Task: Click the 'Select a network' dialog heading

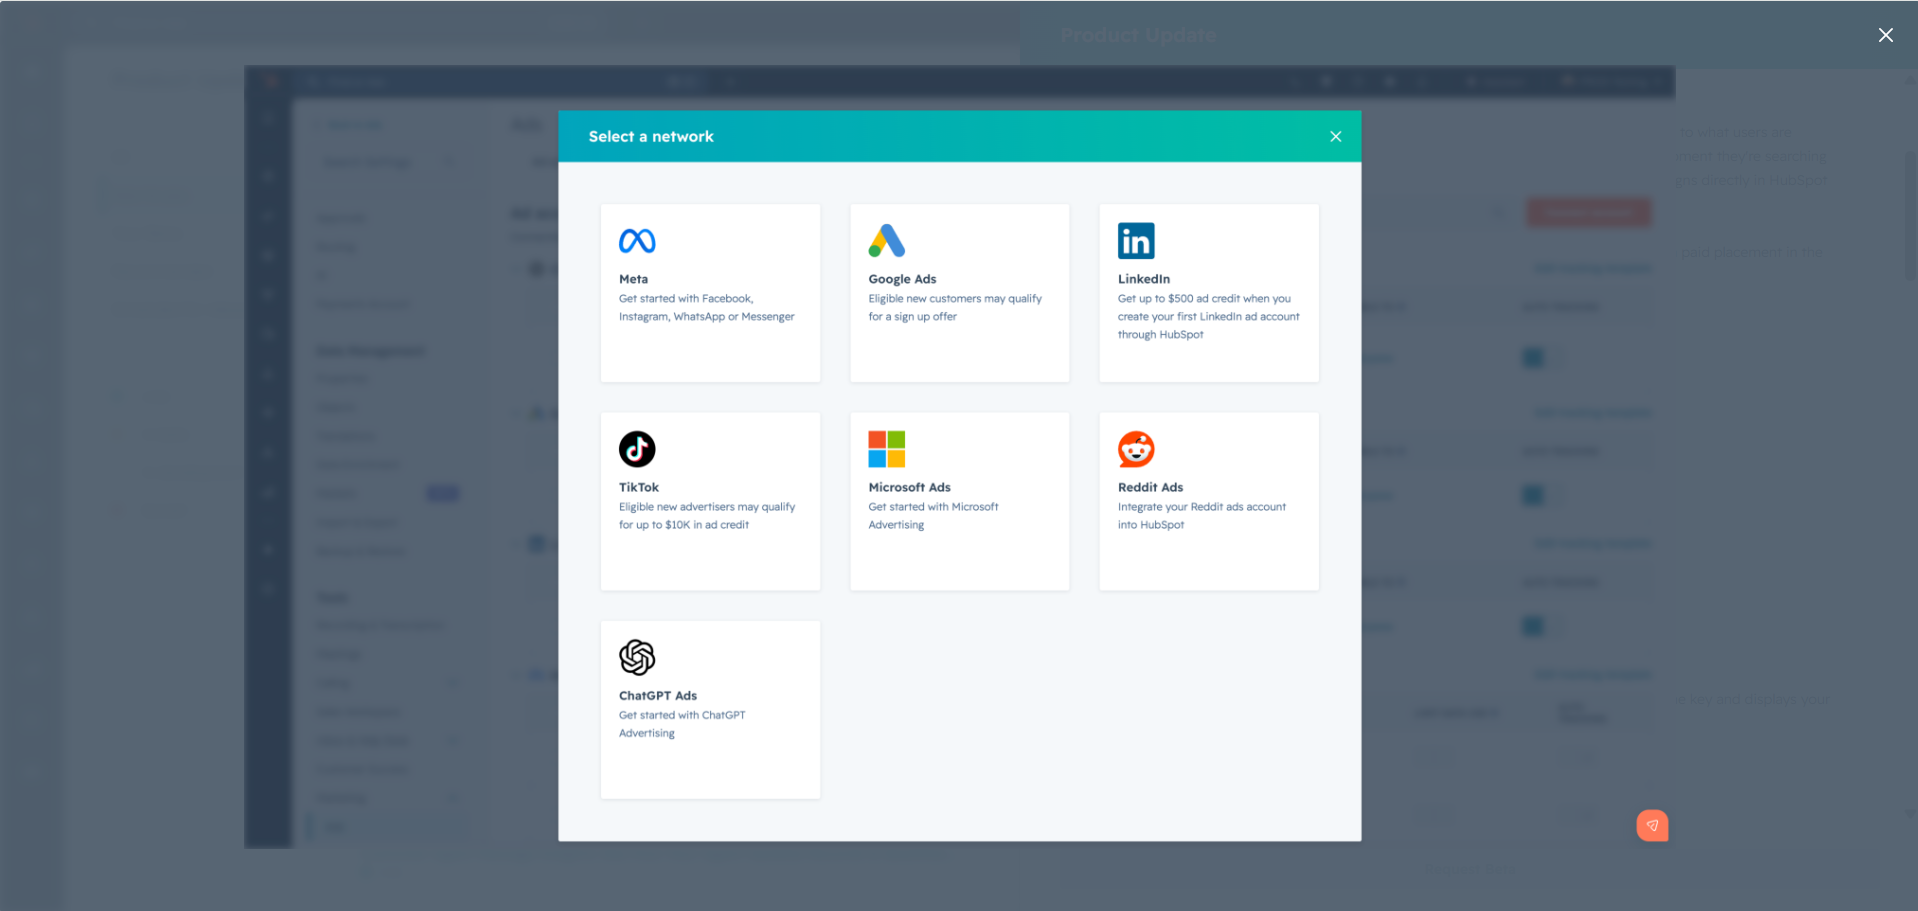Action: (x=651, y=136)
